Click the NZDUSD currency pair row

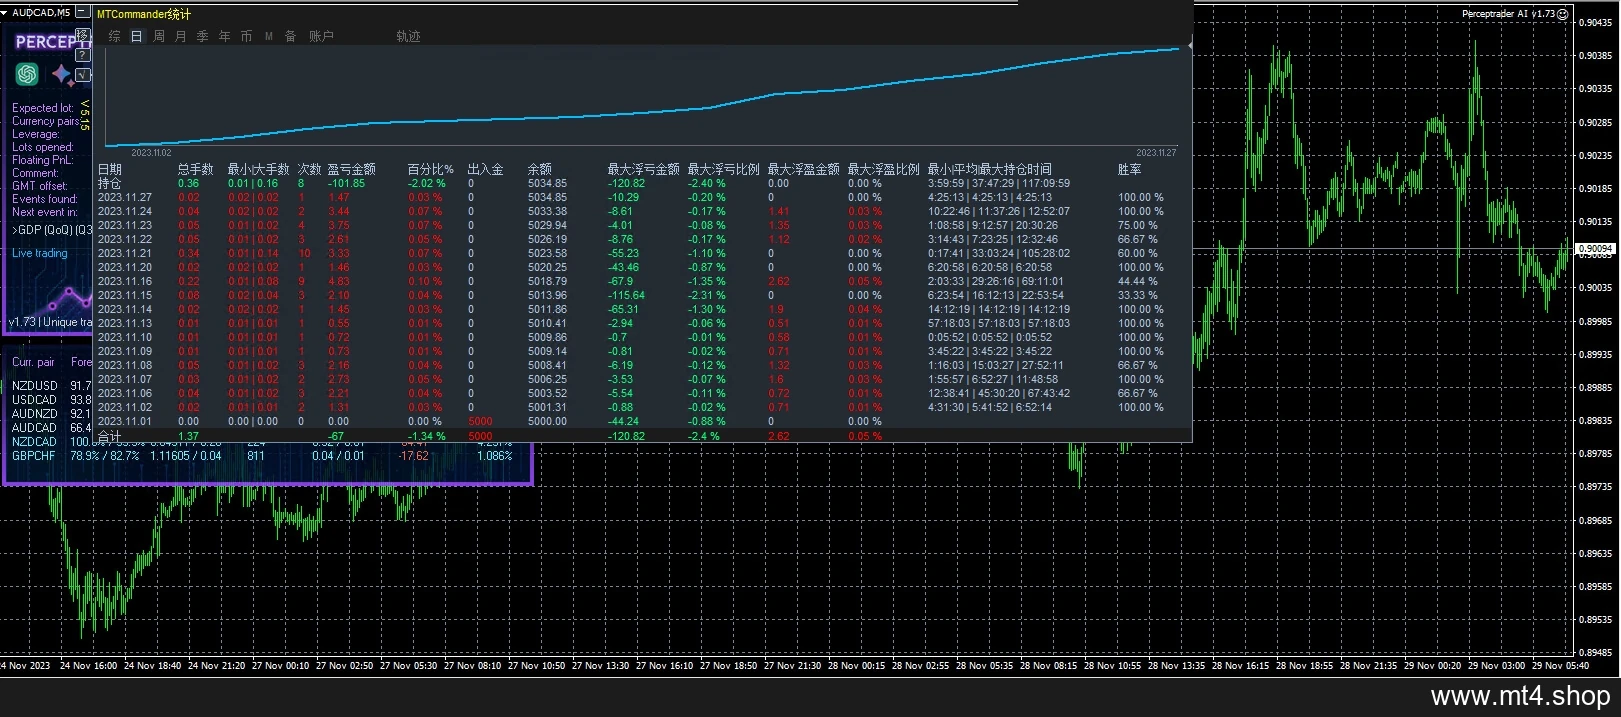[51, 385]
